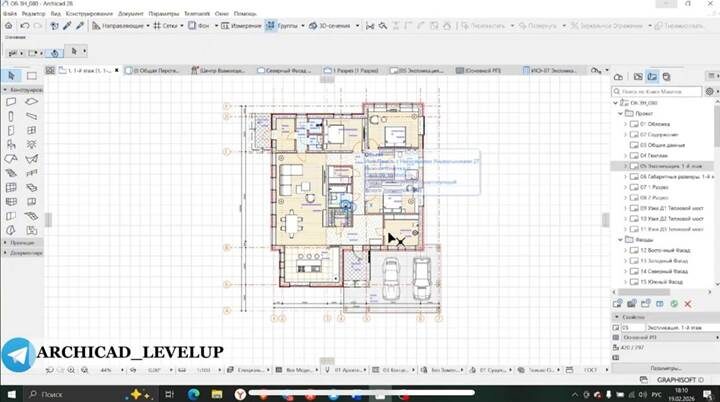
Task: Click the Параметры button in Navigator
Action: tap(665, 368)
